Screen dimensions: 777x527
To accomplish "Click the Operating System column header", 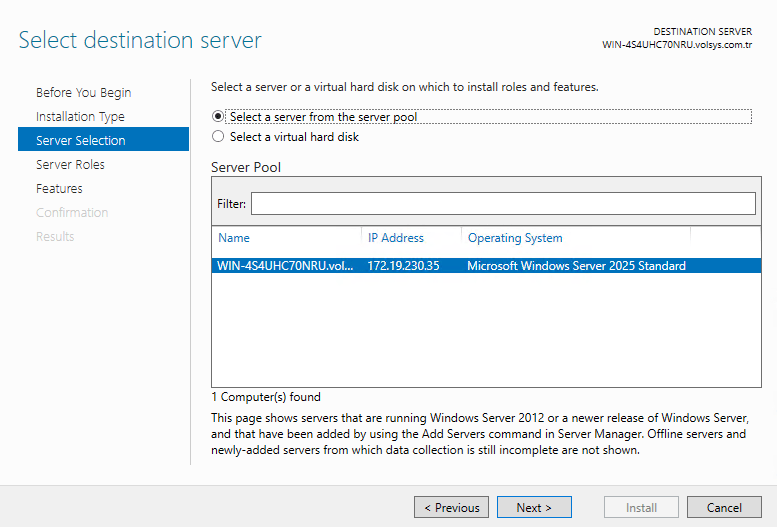I will (x=515, y=238).
